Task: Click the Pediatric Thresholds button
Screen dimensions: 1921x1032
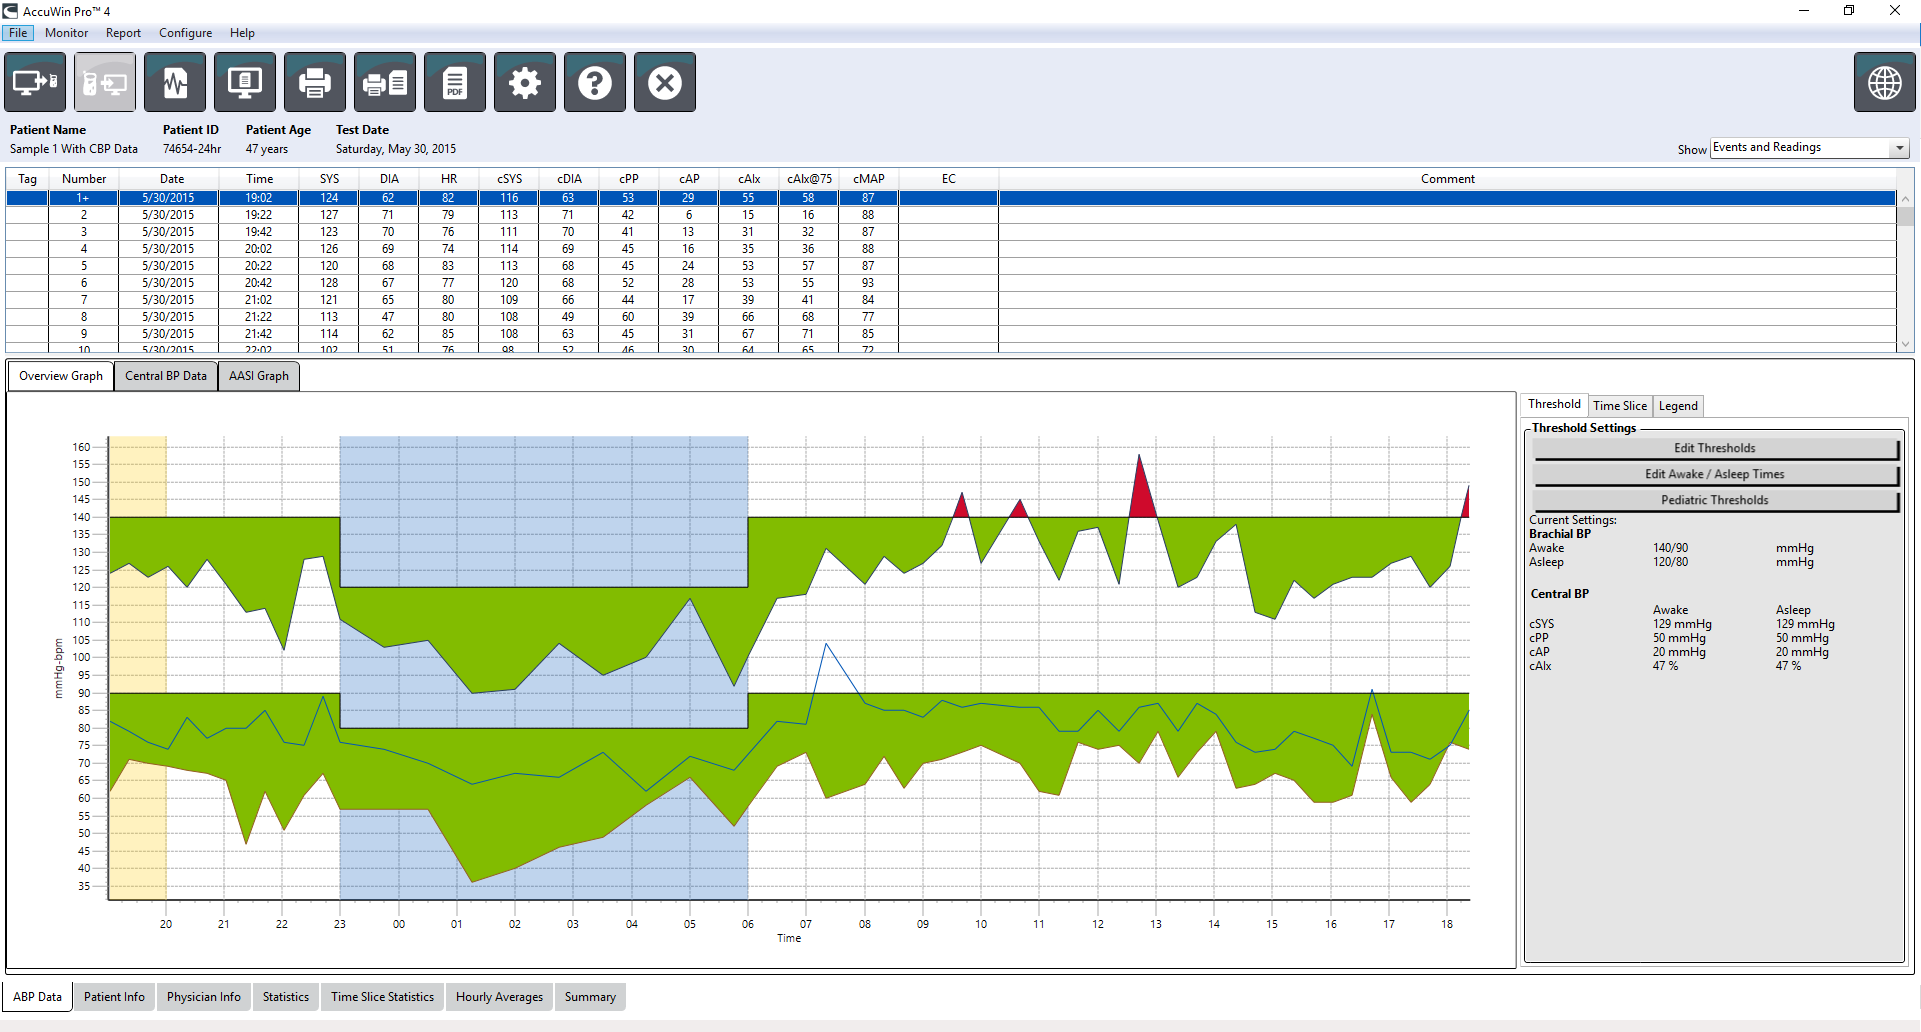Action: pos(1715,500)
